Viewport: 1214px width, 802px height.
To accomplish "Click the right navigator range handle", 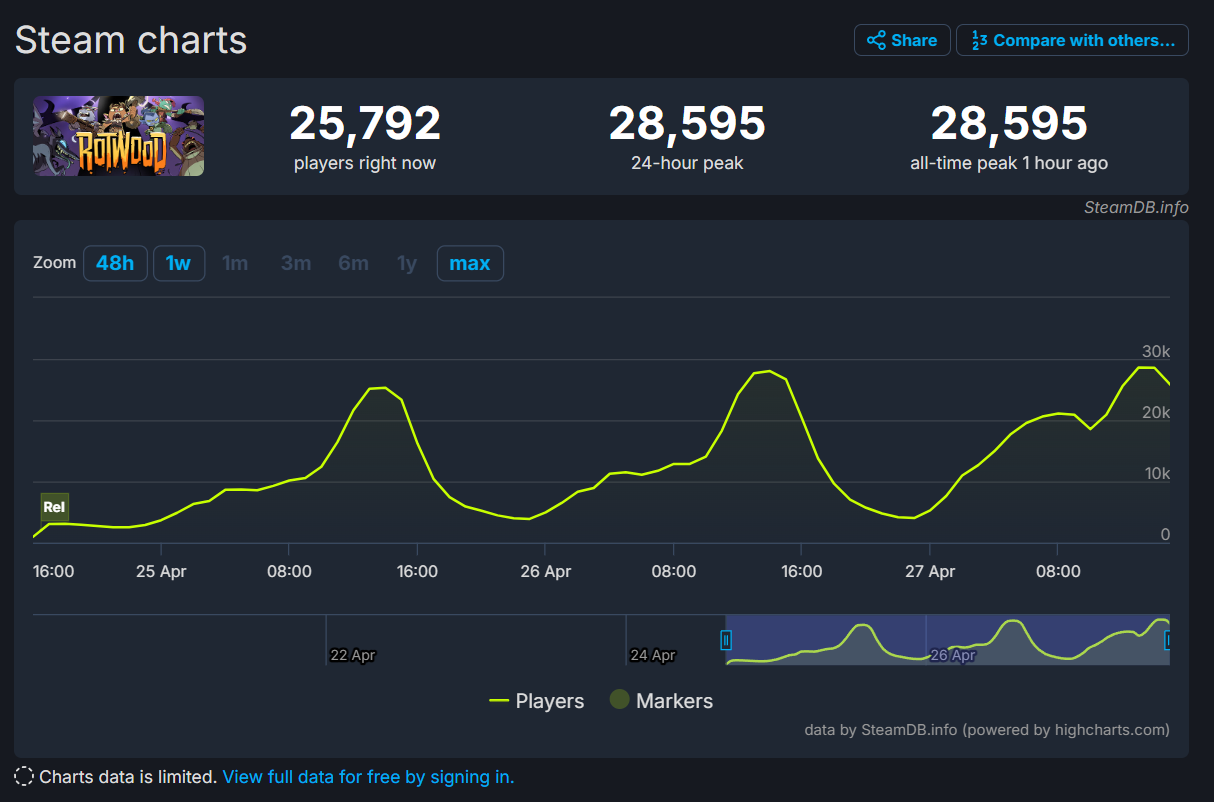I will [x=1167, y=640].
